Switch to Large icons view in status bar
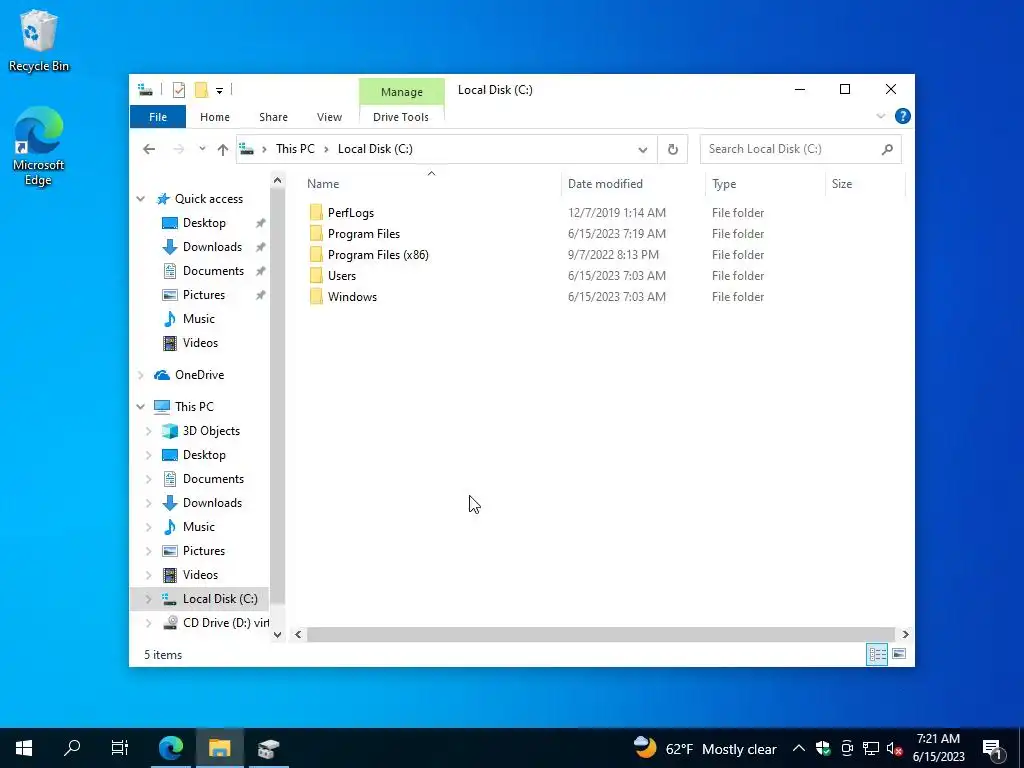The image size is (1024, 768). [899, 654]
